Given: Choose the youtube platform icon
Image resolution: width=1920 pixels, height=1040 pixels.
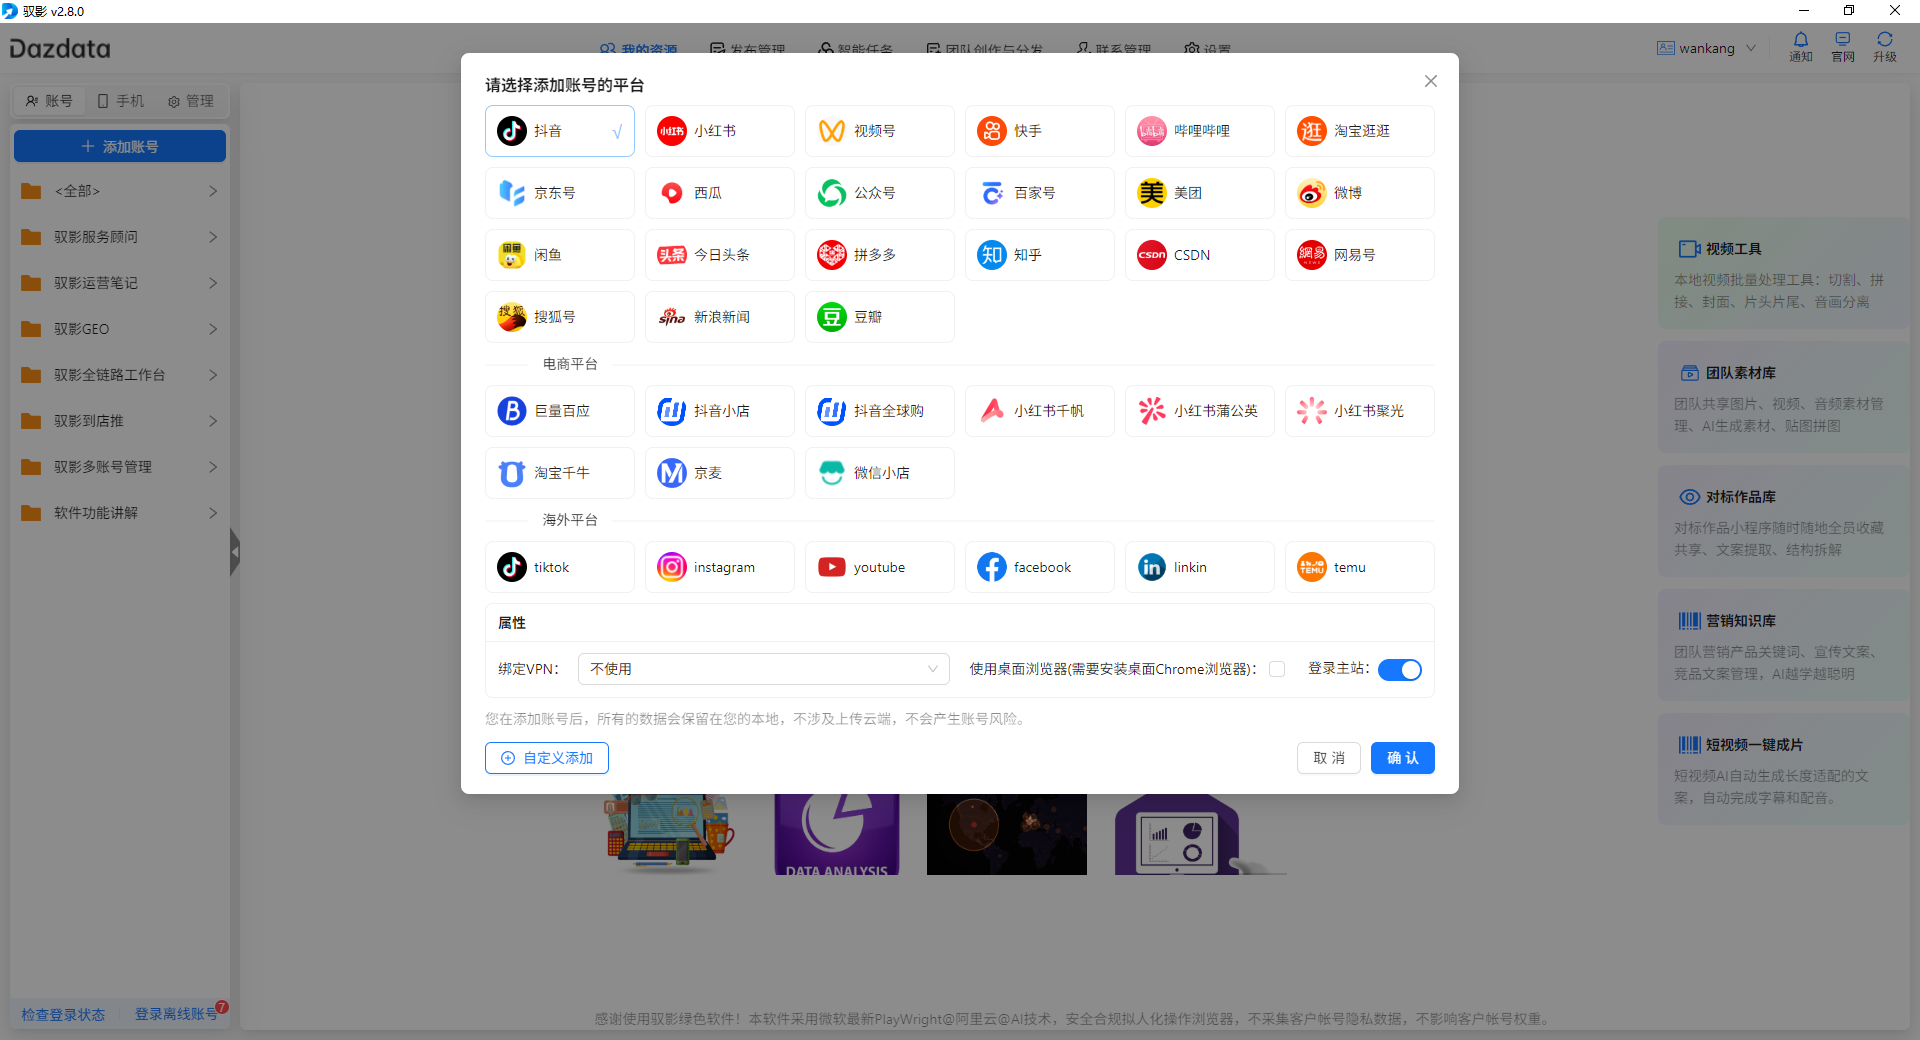Looking at the screenshot, I should click(x=832, y=567).
